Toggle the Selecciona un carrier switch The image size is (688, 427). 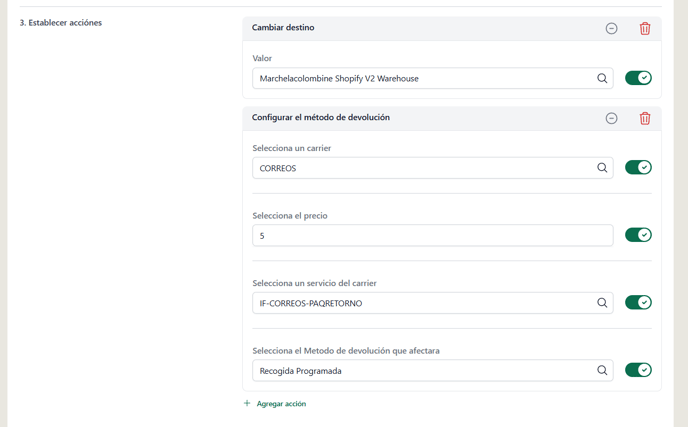pos(638,168)
